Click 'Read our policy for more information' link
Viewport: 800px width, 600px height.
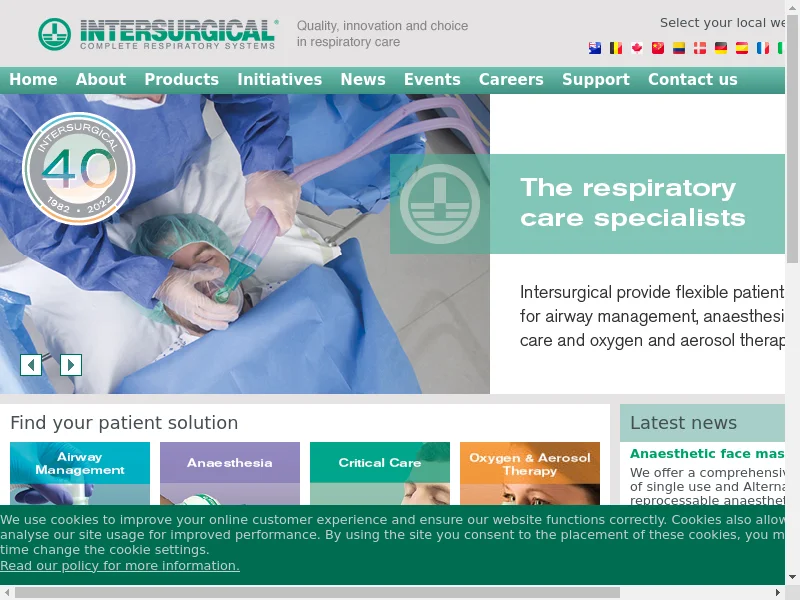120,566
